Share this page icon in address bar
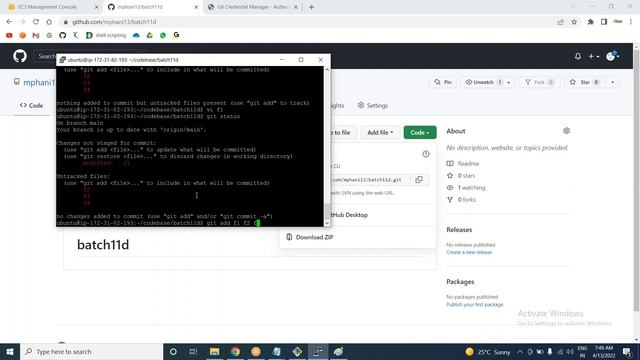The image size is (640, 360). pos(560,22)
